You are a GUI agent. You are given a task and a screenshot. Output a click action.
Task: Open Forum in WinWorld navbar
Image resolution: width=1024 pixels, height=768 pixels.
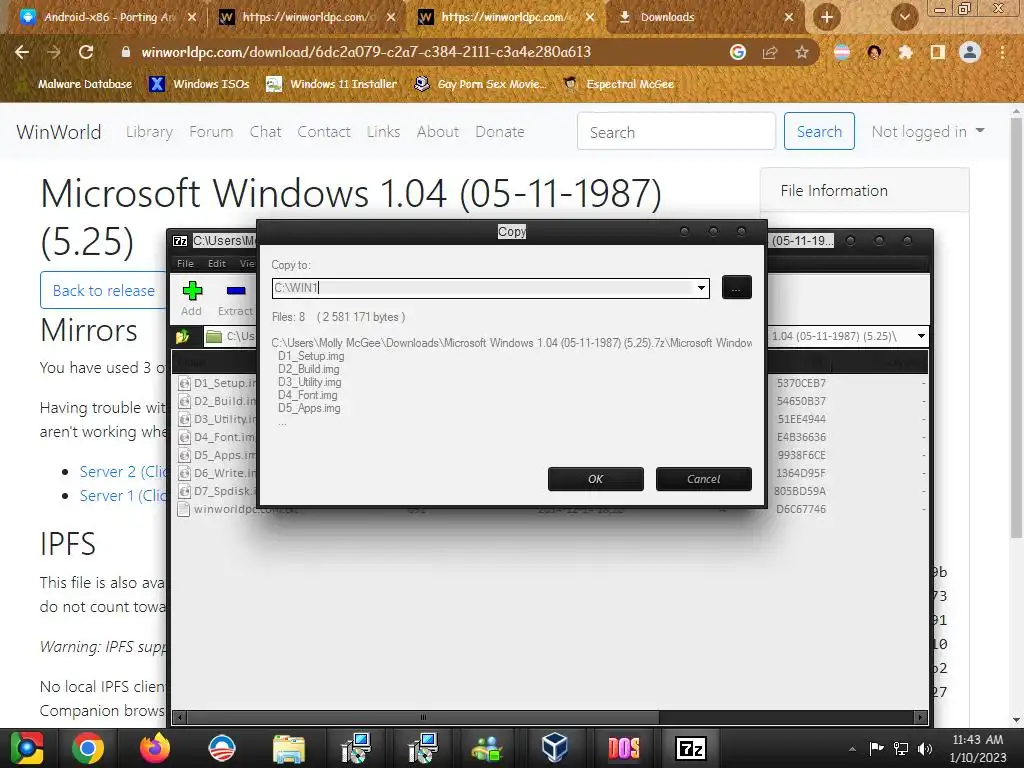(x=211, y=132)
